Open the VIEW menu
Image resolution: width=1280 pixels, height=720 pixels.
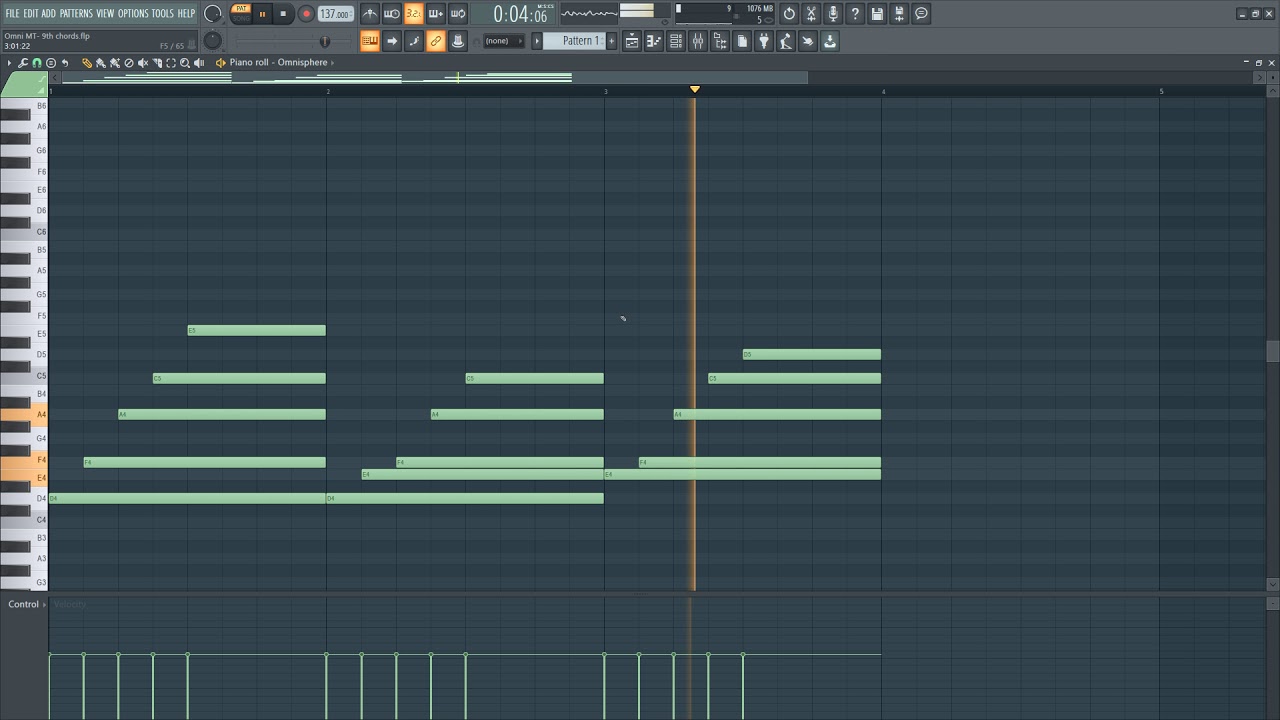click(x=105, y=13)
